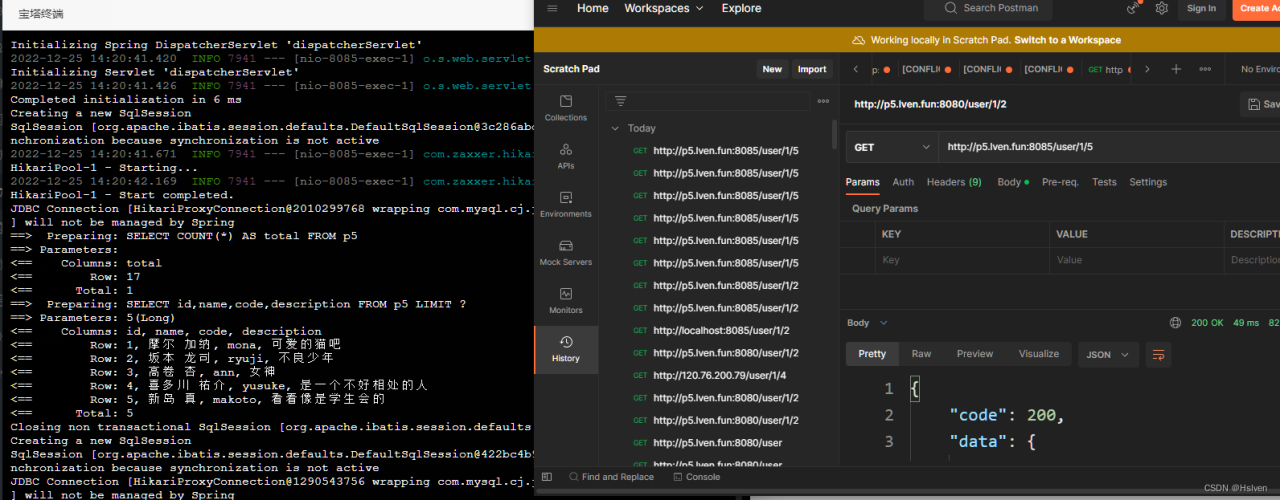The height and width of the screenshot is (500, 1280).
Task: Expand the Workspaces menu
Action: click(x=663, y=8)
